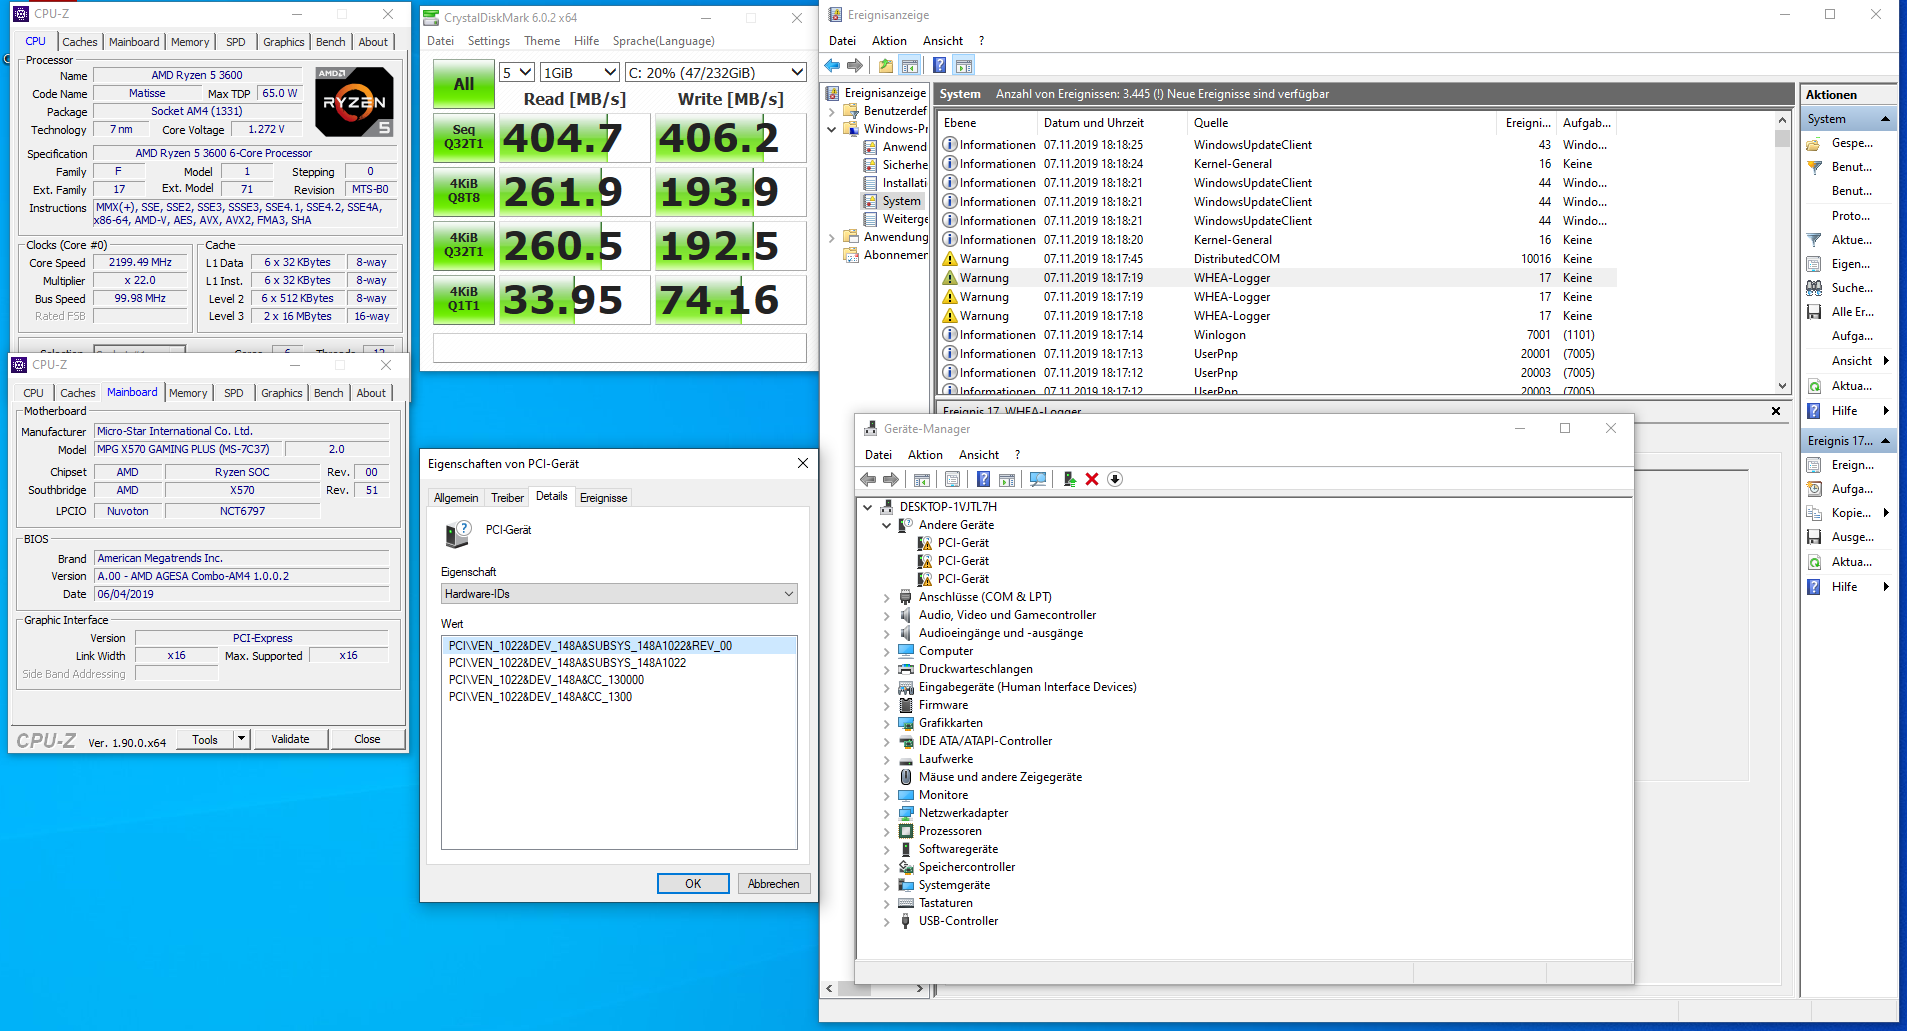
Task: Open the drive dropdown showing C: 20%
Action: tap(715, 73)
